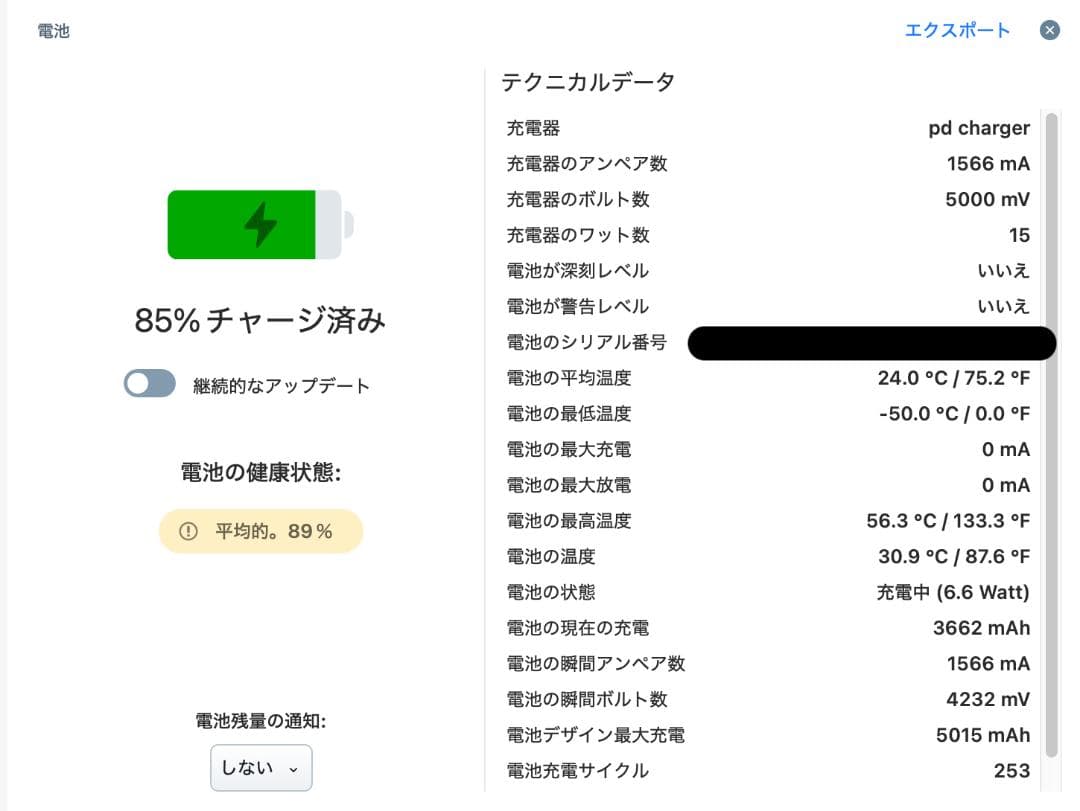The image size is (1080, 811).
Task: Click the warning circle icon in health badge
Action: point(188,531)
